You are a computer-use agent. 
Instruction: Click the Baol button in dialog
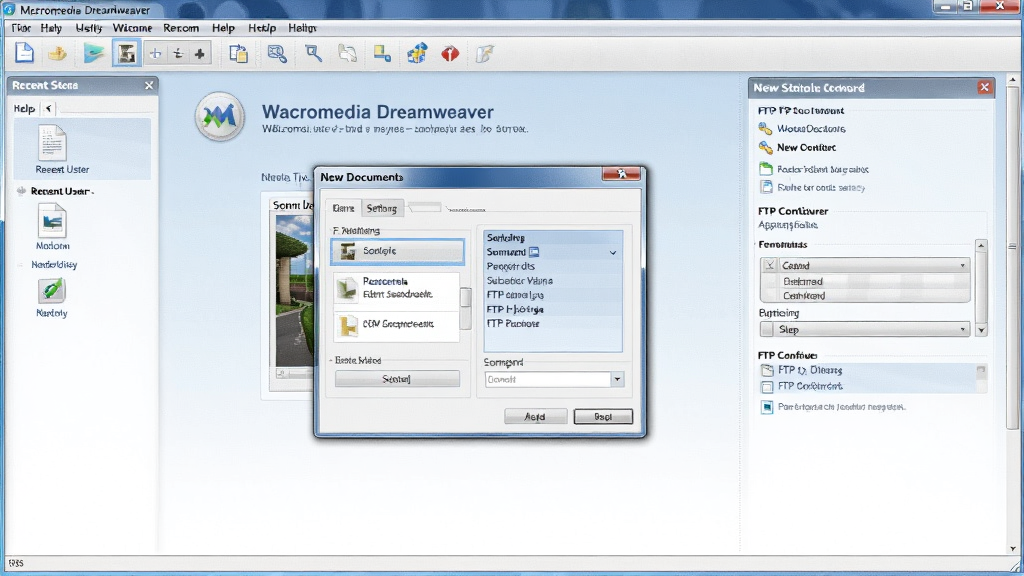click(x=603, y=416)
